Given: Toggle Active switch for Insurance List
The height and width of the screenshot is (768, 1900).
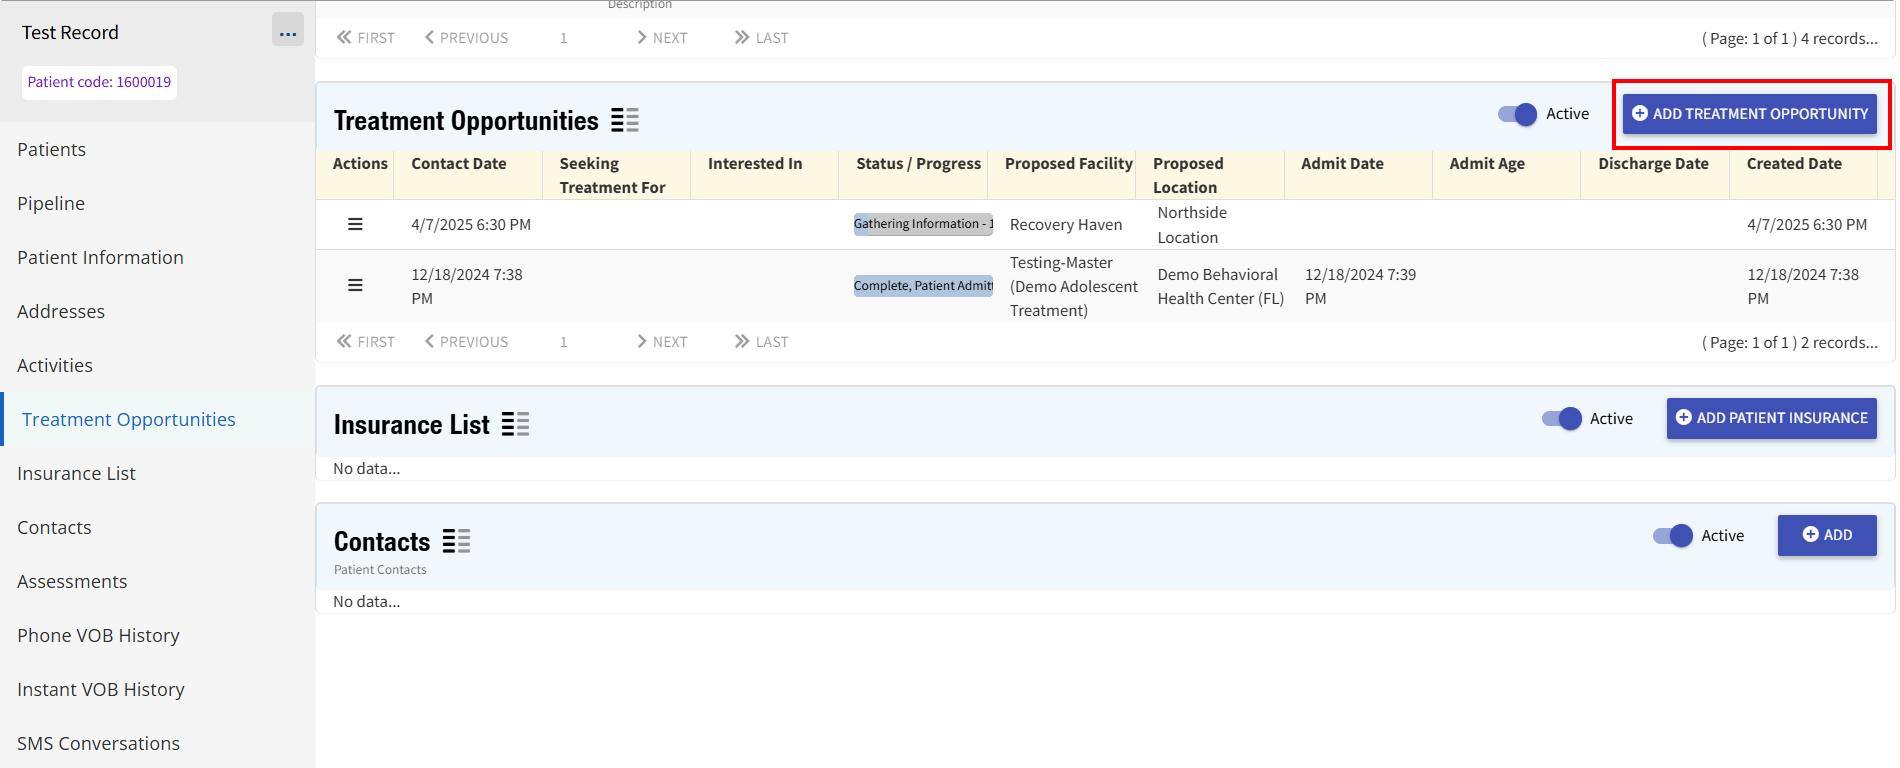Looking at the screenshot, I should click(1561, 419).
